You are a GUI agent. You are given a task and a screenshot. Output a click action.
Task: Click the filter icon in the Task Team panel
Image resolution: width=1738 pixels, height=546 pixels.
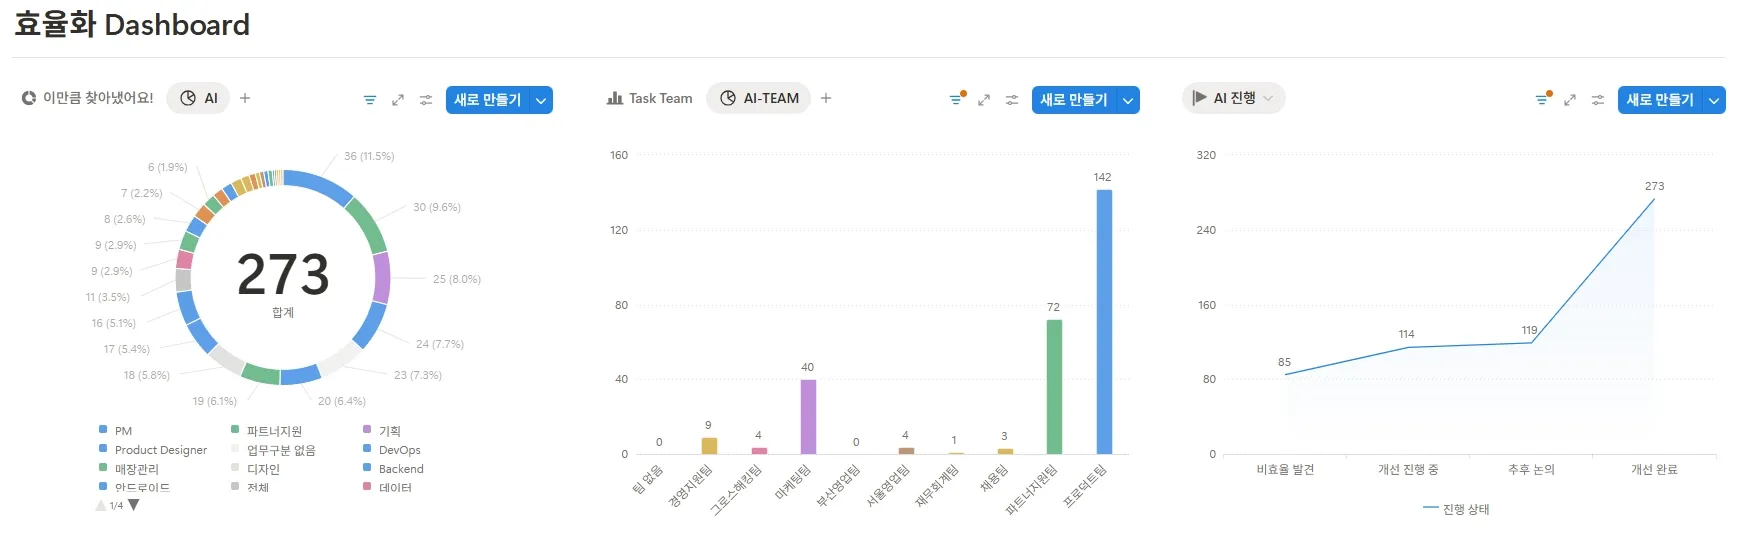click(x=956, y=100)
